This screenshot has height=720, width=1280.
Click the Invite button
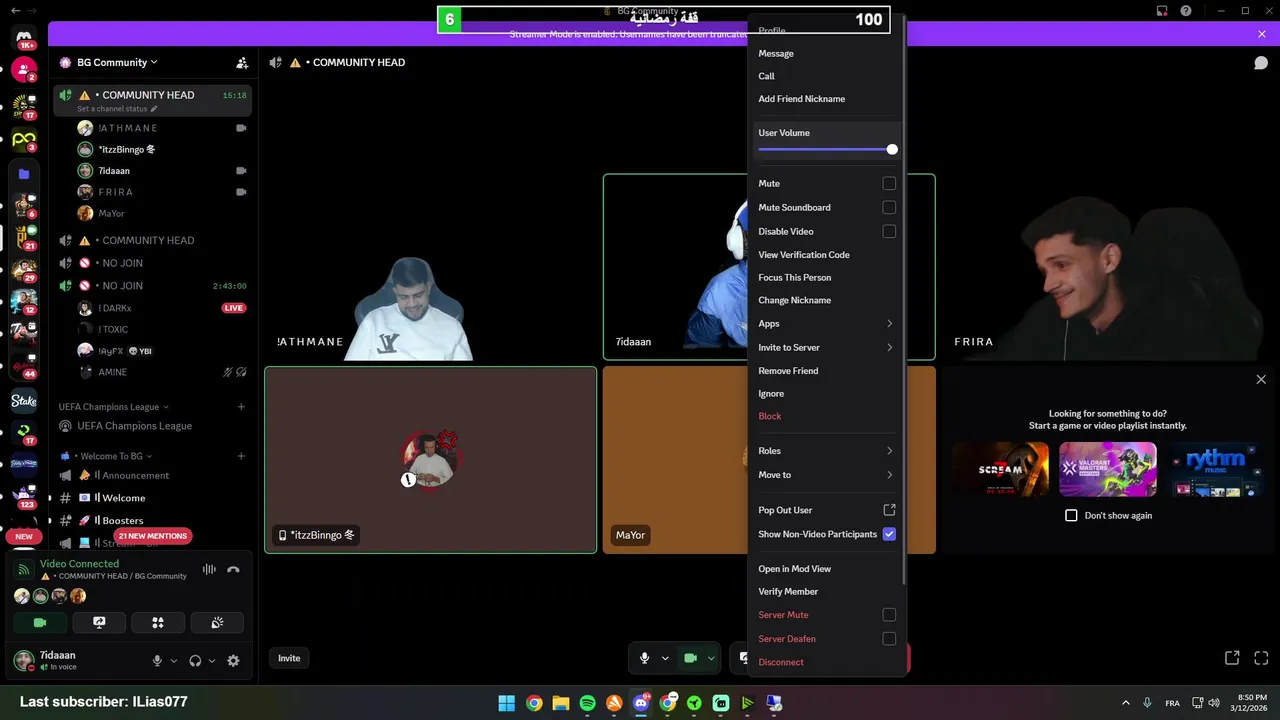pyautogui.click(x=289, y=658)
